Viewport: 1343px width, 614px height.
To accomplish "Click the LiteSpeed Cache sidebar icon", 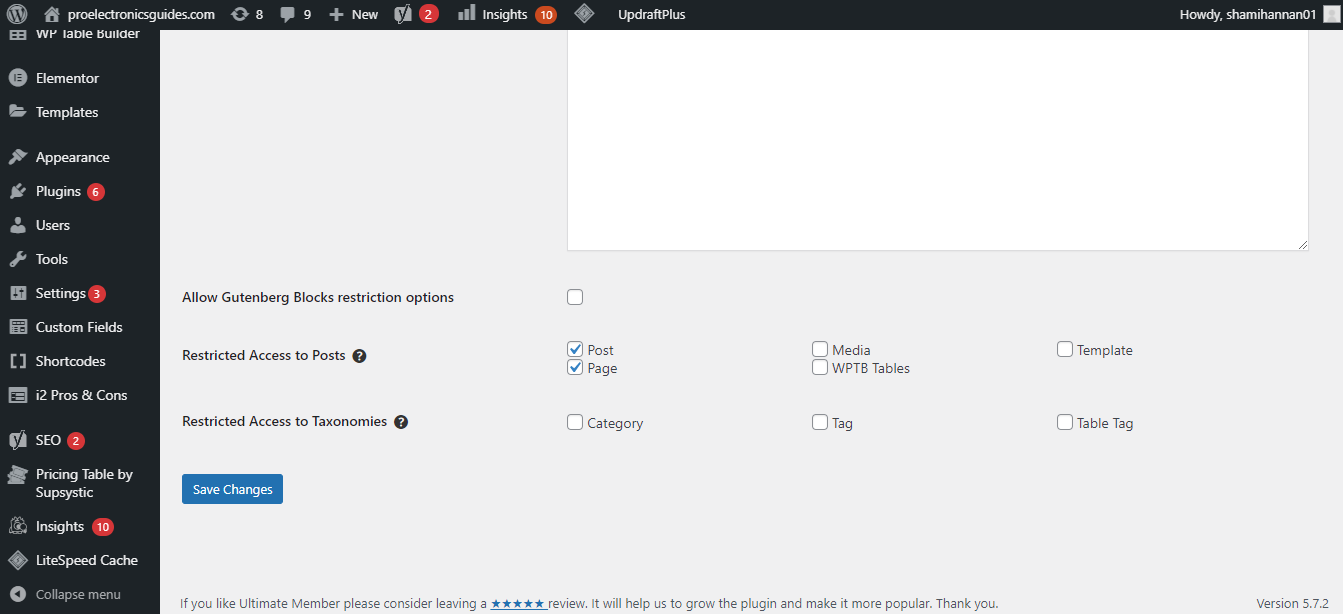I will 17,560.
